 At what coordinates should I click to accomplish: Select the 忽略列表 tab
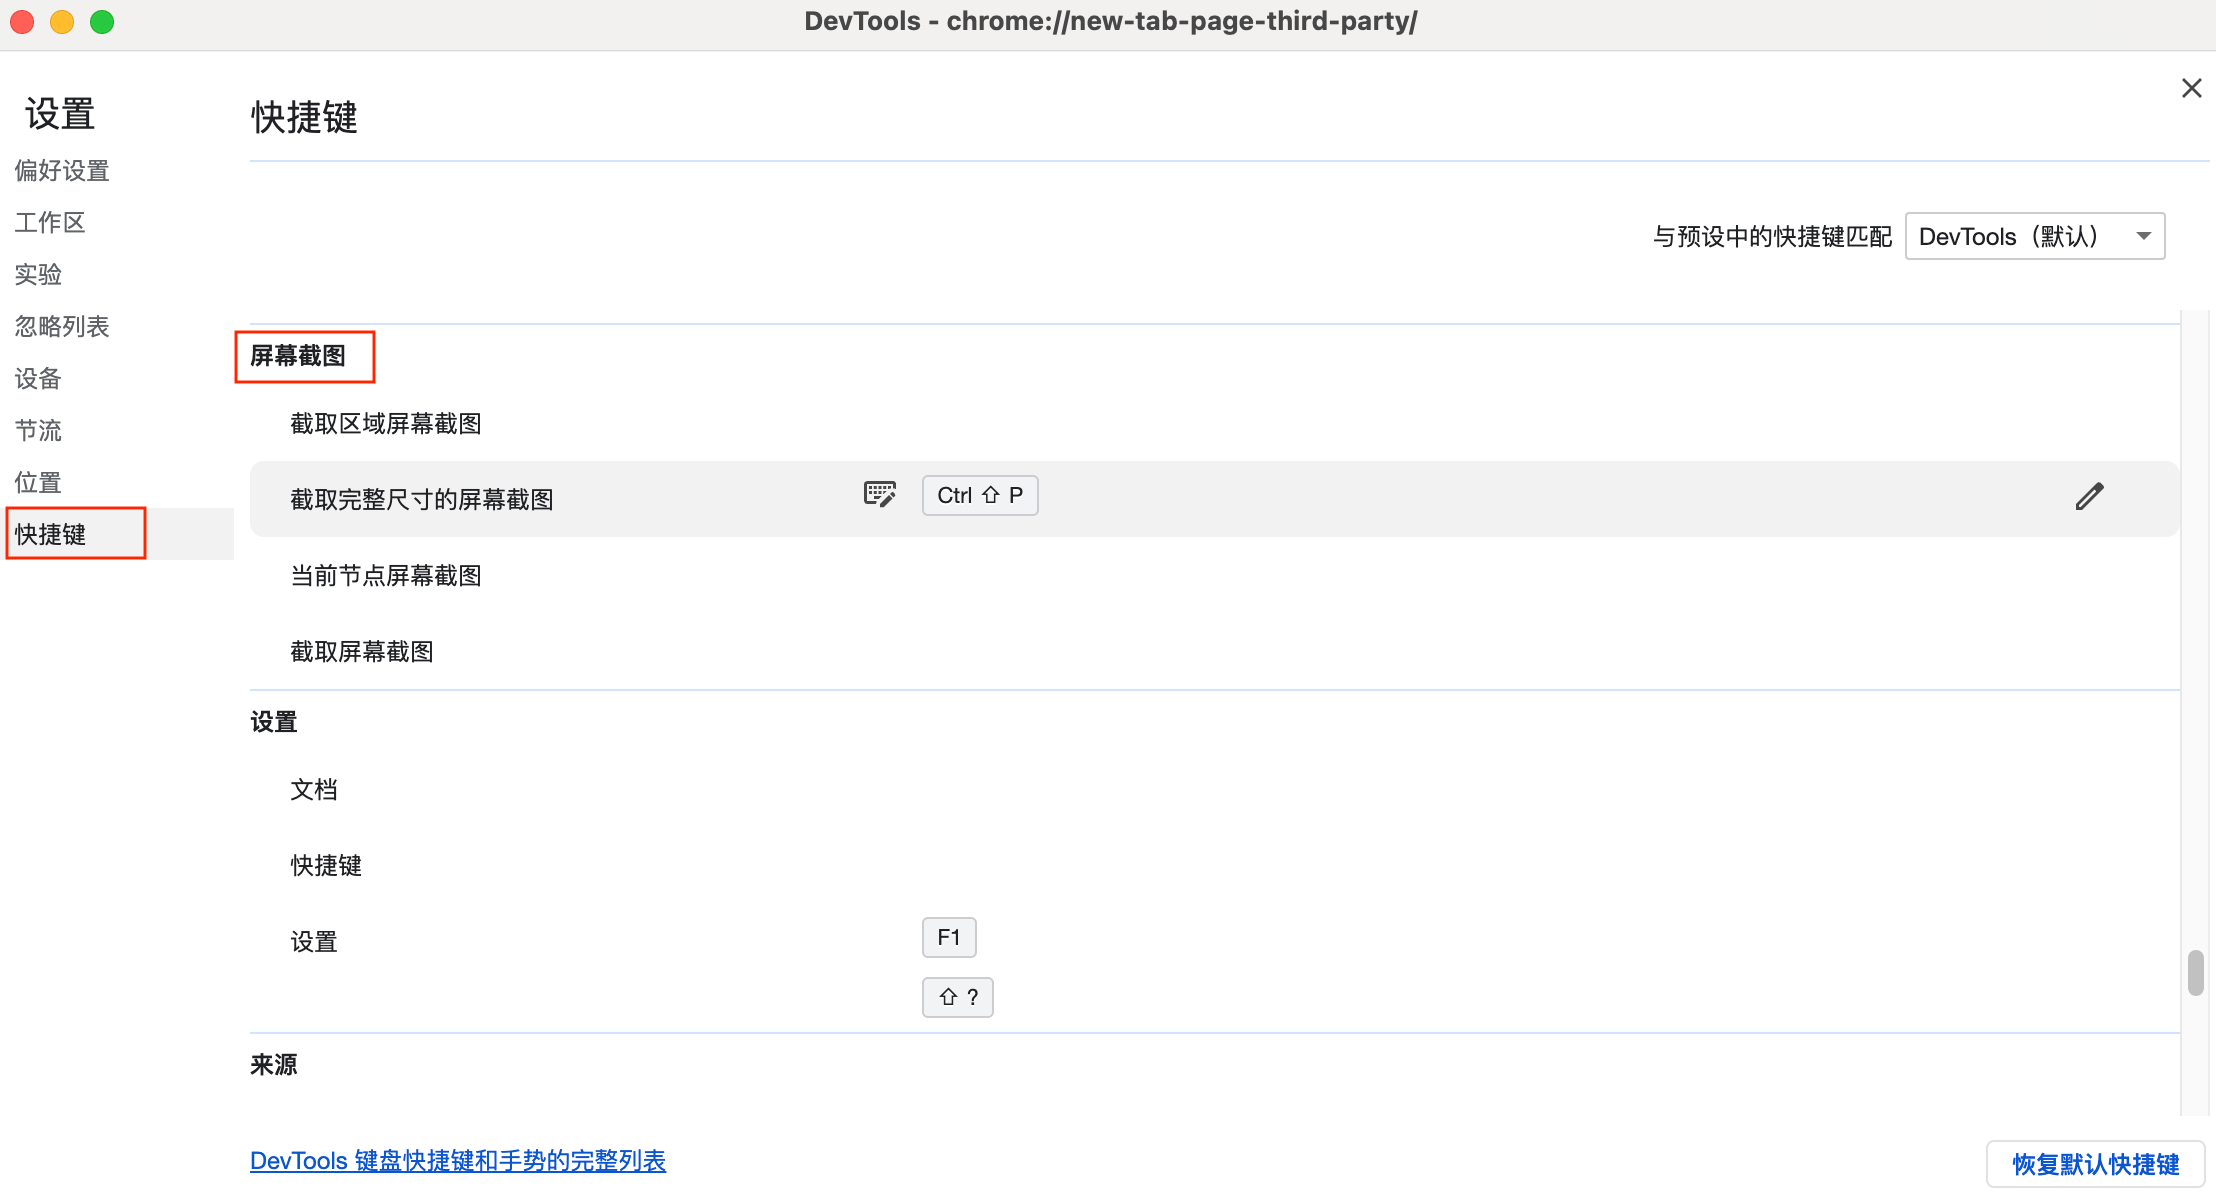(x=62, y=327)
